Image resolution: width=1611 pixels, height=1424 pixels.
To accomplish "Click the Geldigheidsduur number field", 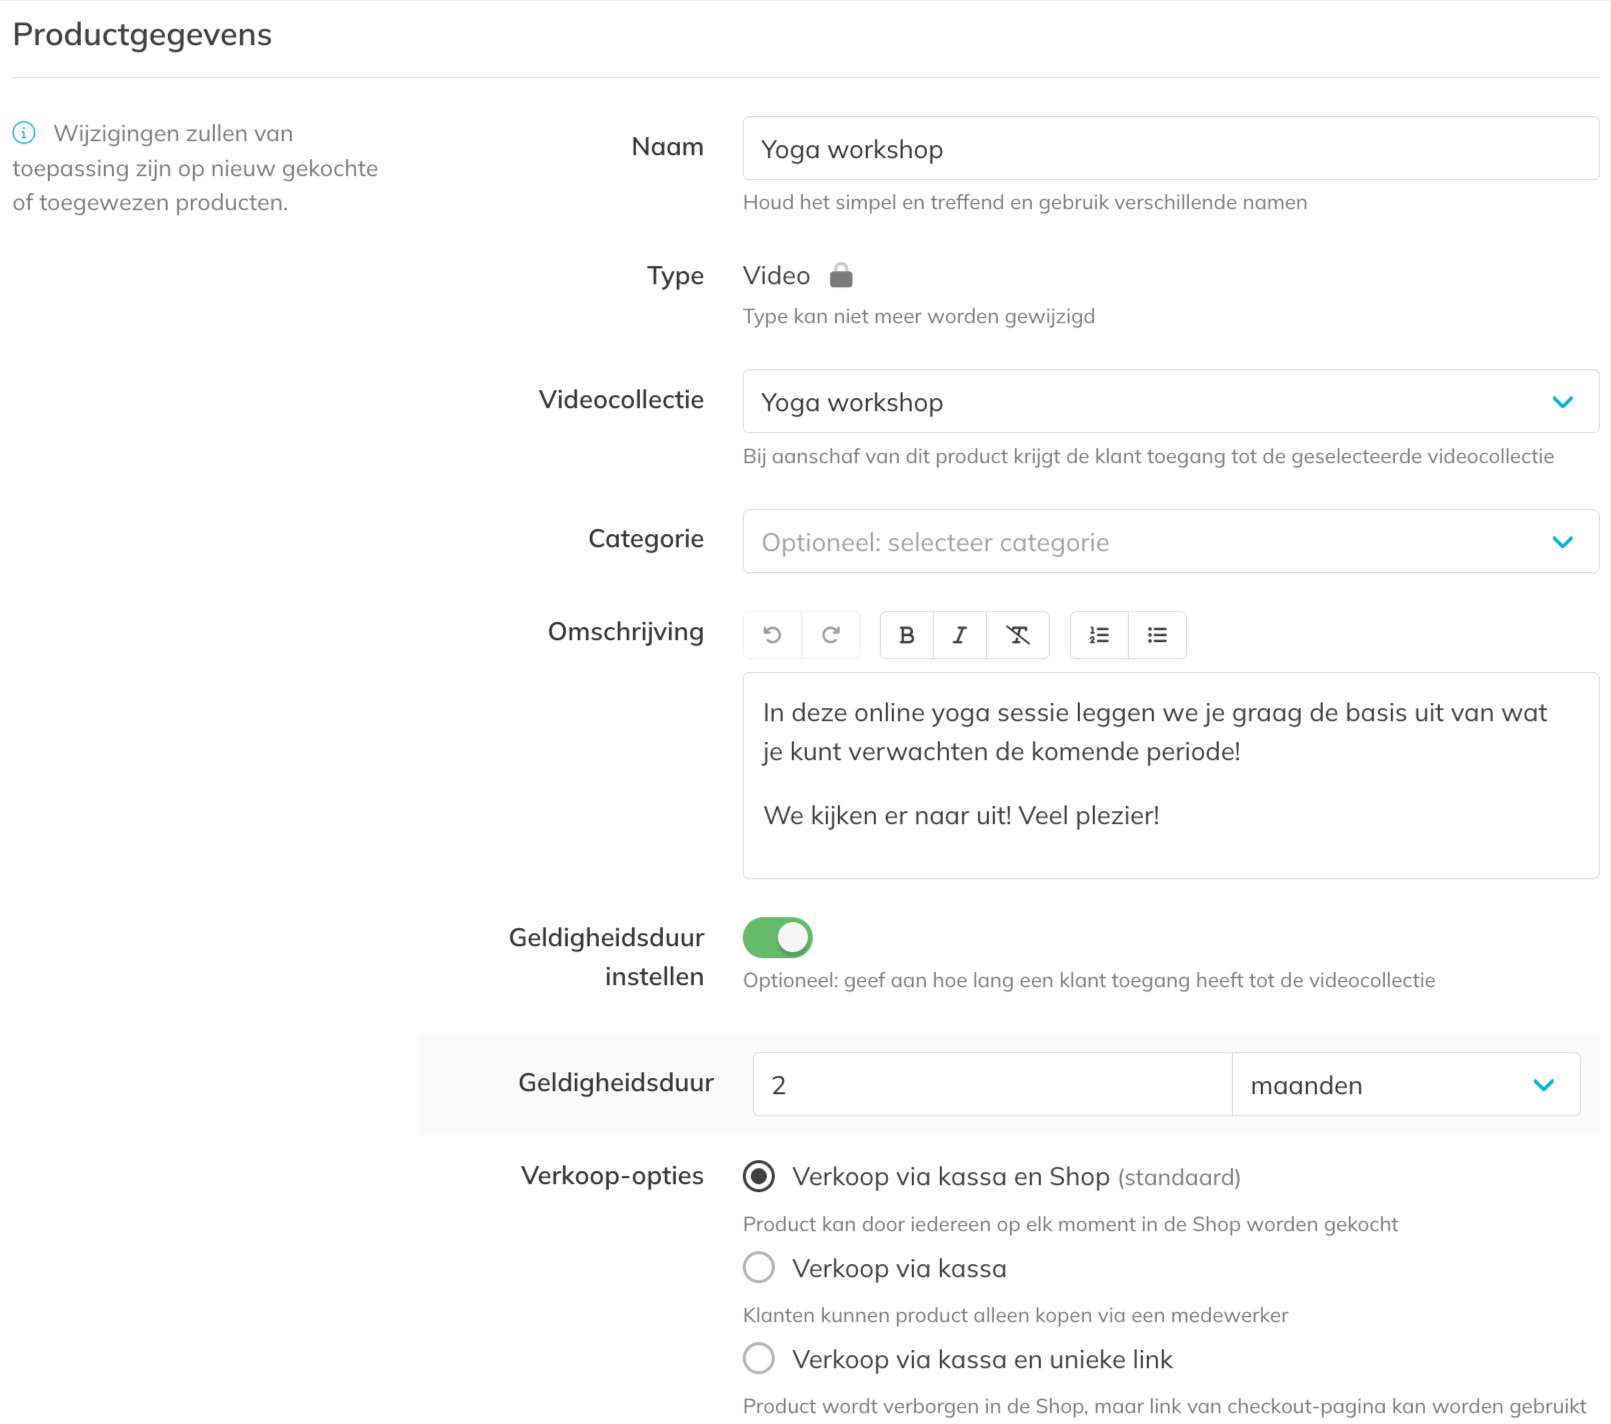I will tap(992, 1085).
